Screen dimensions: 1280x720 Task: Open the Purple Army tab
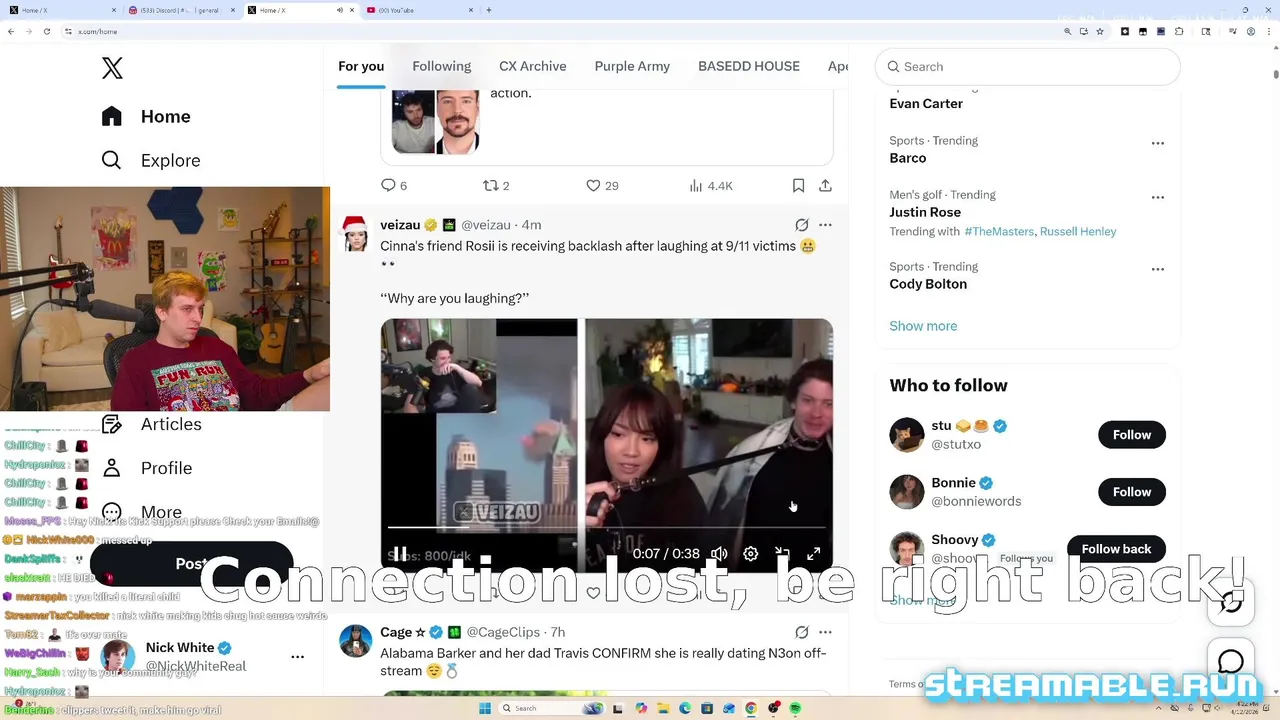coord(632,66)
